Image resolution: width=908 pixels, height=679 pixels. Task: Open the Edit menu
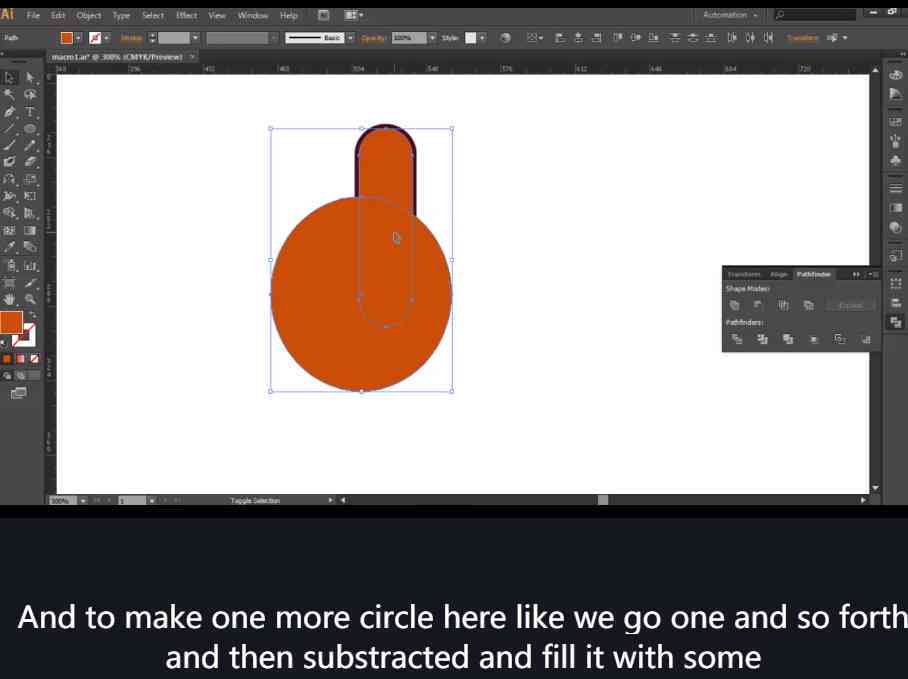click(58, 16)
